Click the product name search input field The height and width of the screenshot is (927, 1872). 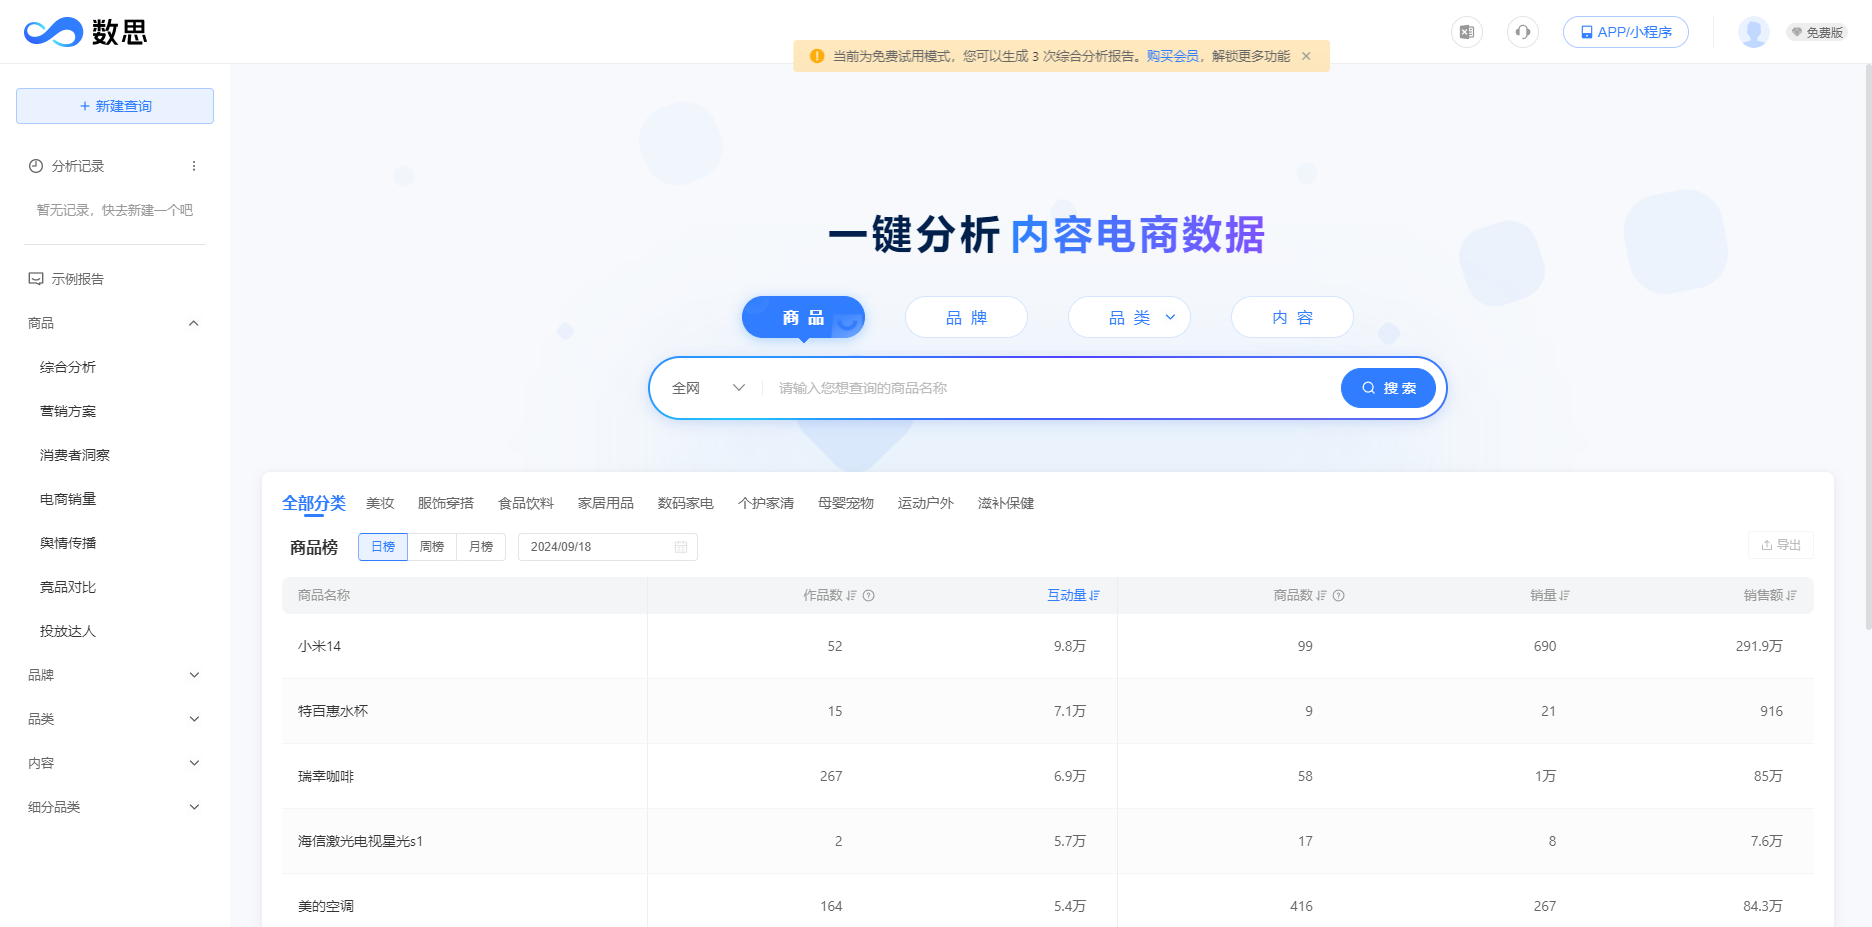click(x=1052, y=388)
